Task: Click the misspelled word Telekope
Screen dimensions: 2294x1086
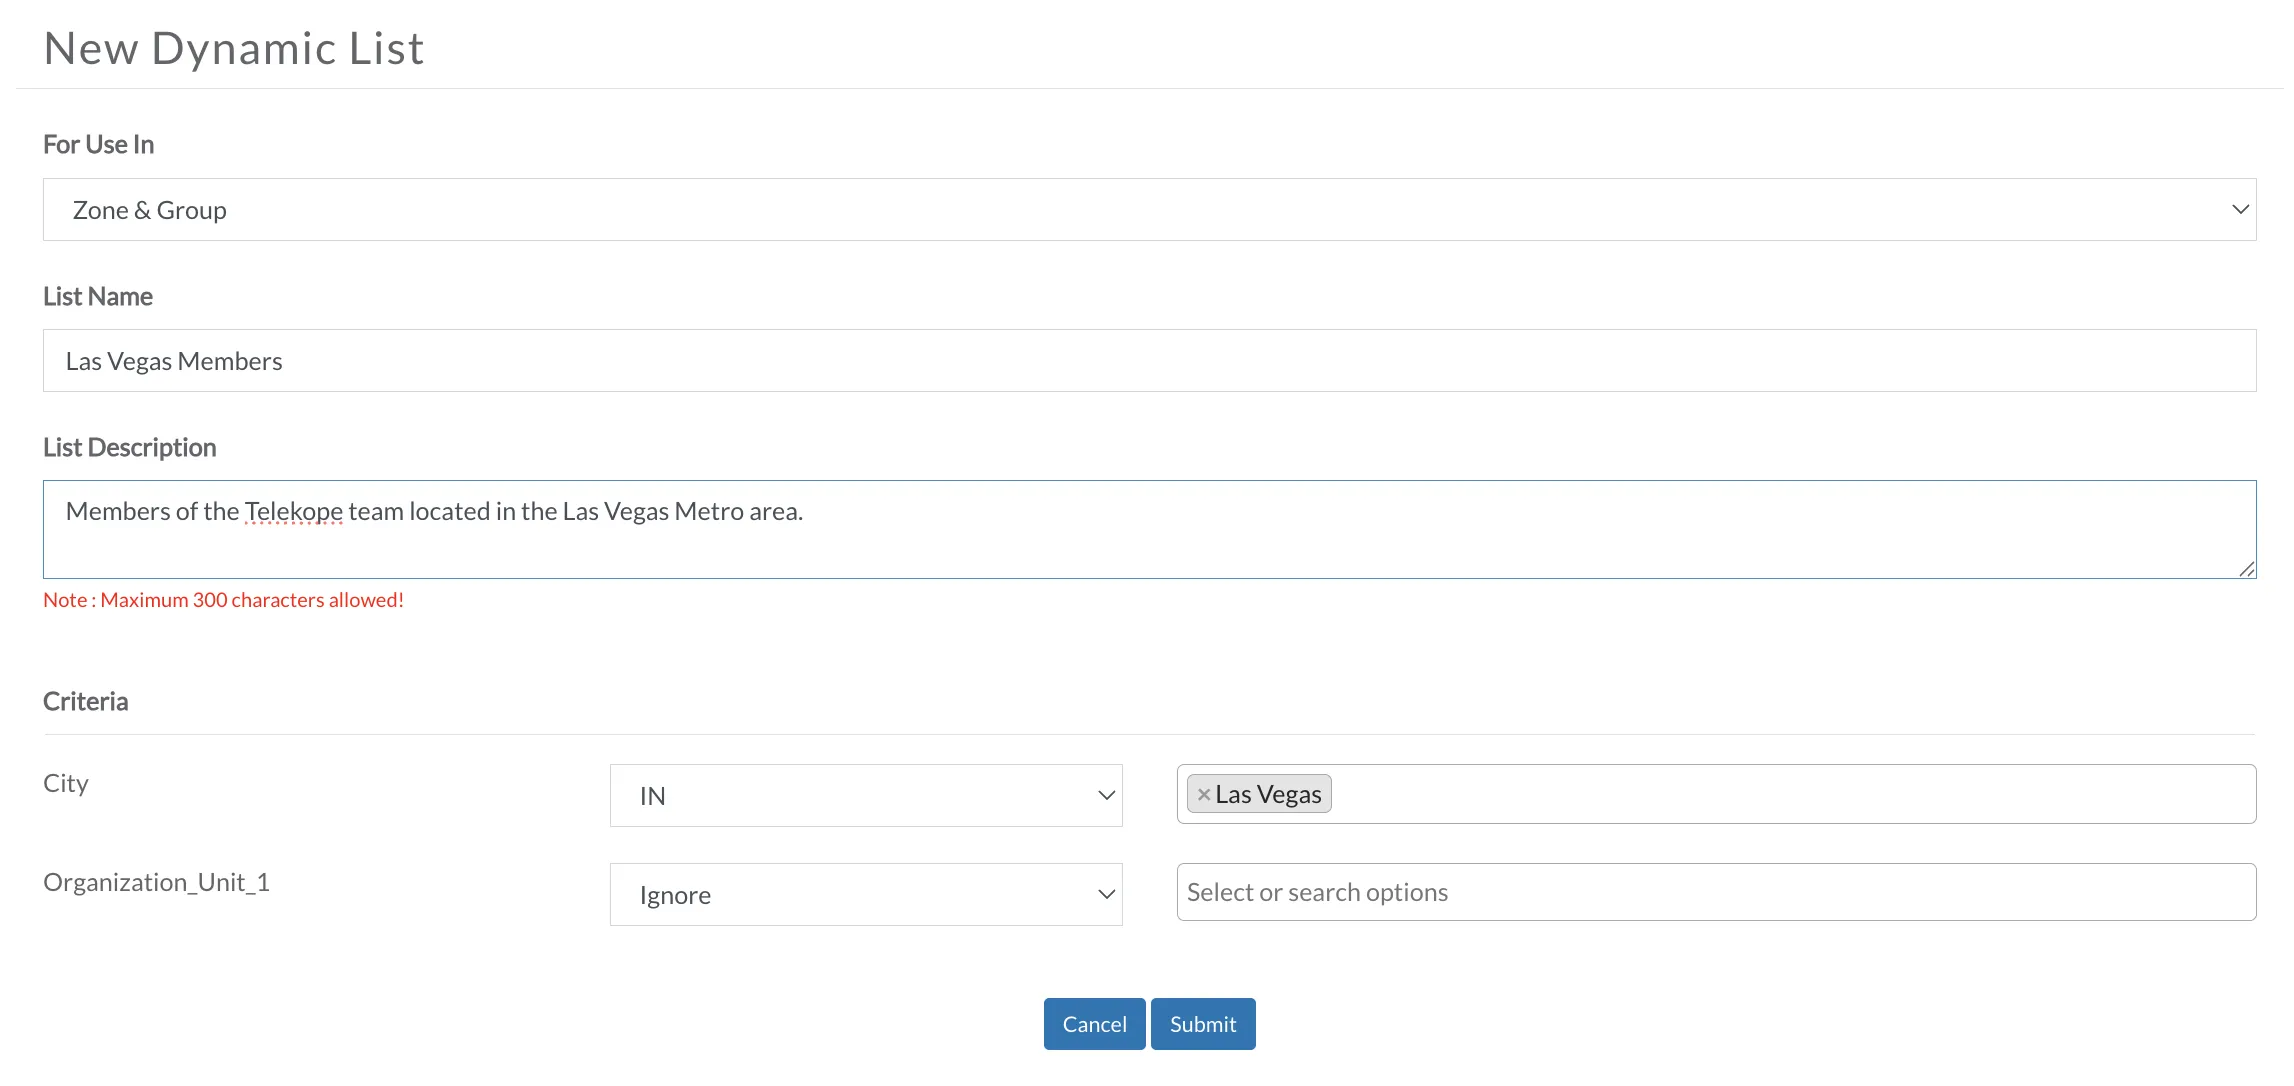Action: click(x=294, y=511)
